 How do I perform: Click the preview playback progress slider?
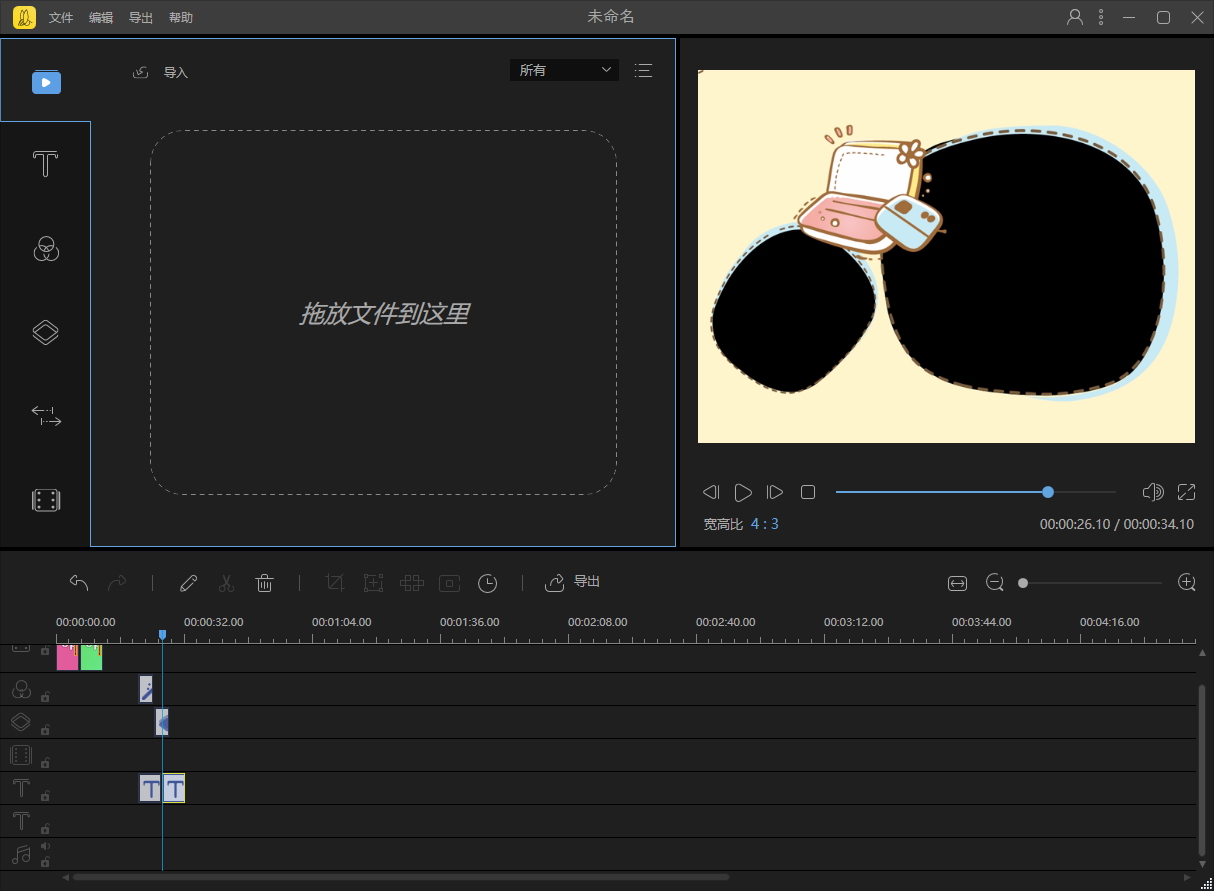point(976,492)
